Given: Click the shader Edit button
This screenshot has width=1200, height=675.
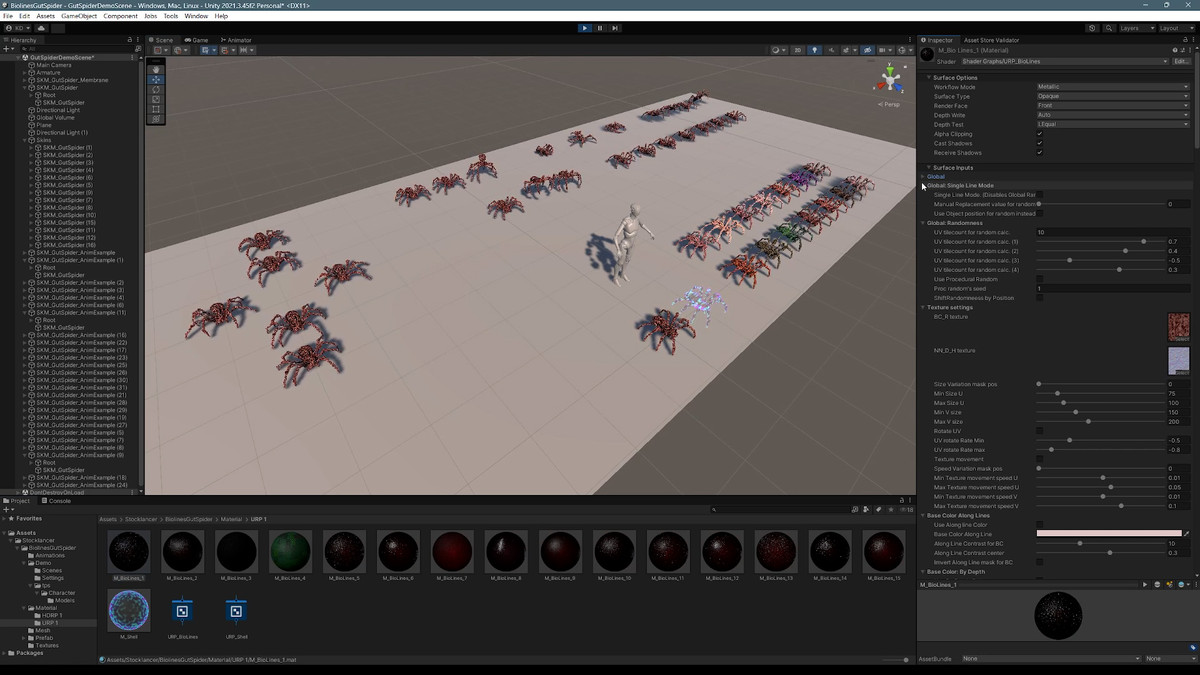Looking at the screenshot, I should [x=1180, y=61].
